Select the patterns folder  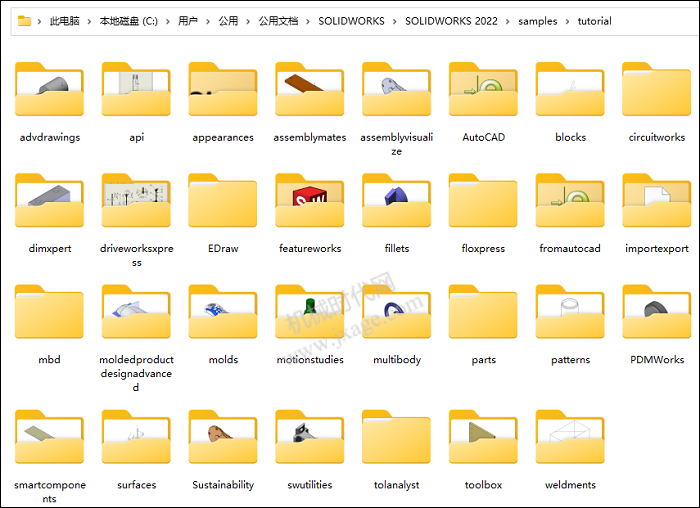[x=570, y=312]
